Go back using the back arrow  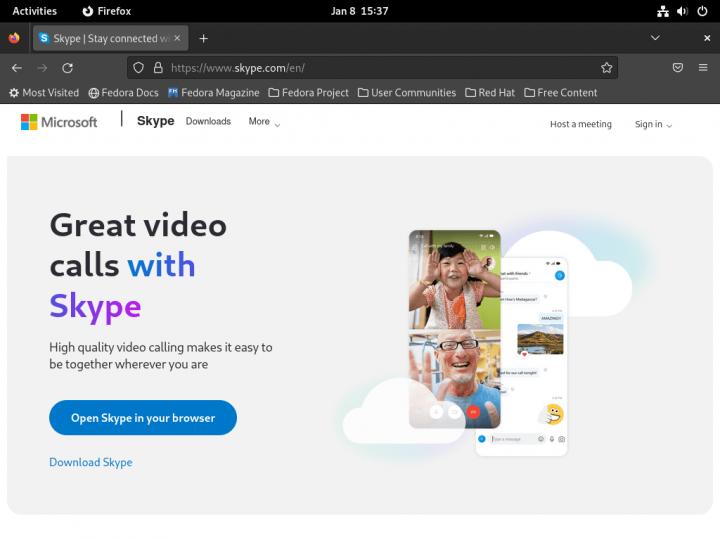16,68
